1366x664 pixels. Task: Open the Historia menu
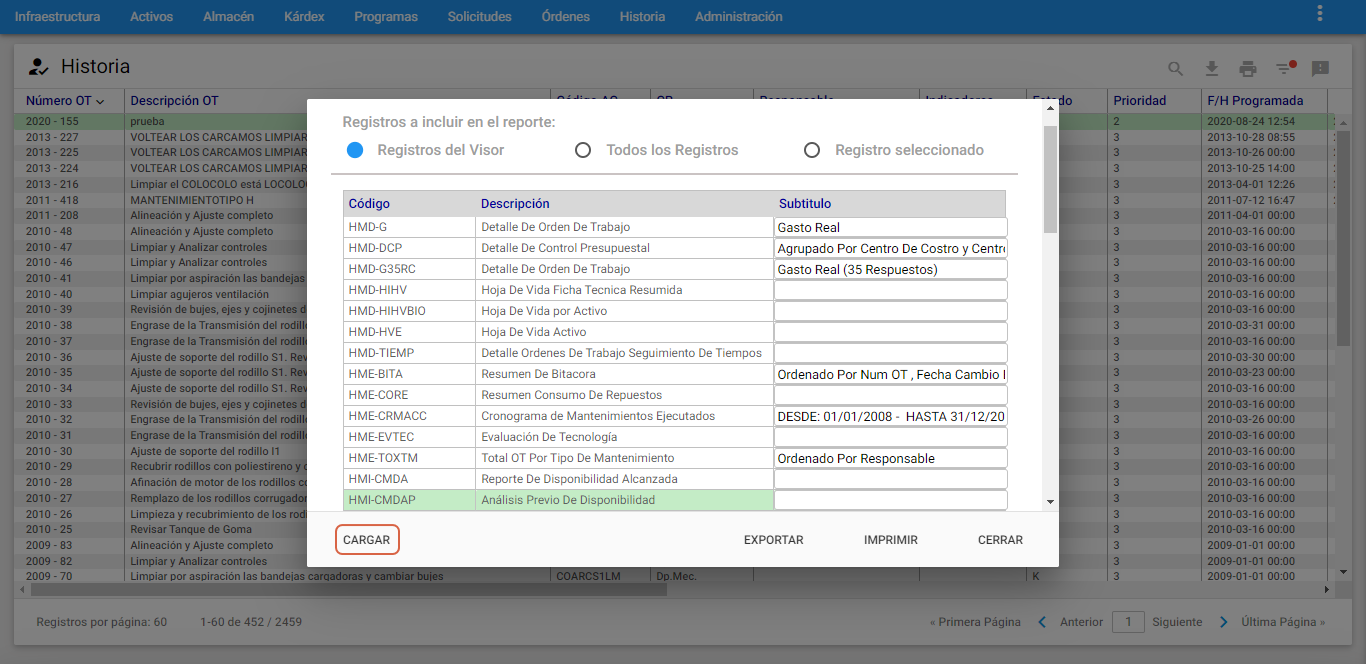pos(642,17)
